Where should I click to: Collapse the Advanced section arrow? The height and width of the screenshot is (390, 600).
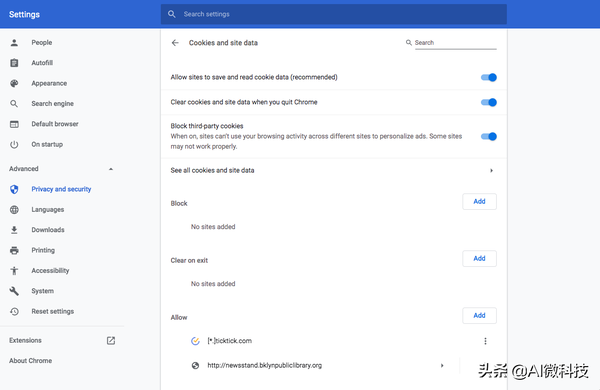click(111, 169)
